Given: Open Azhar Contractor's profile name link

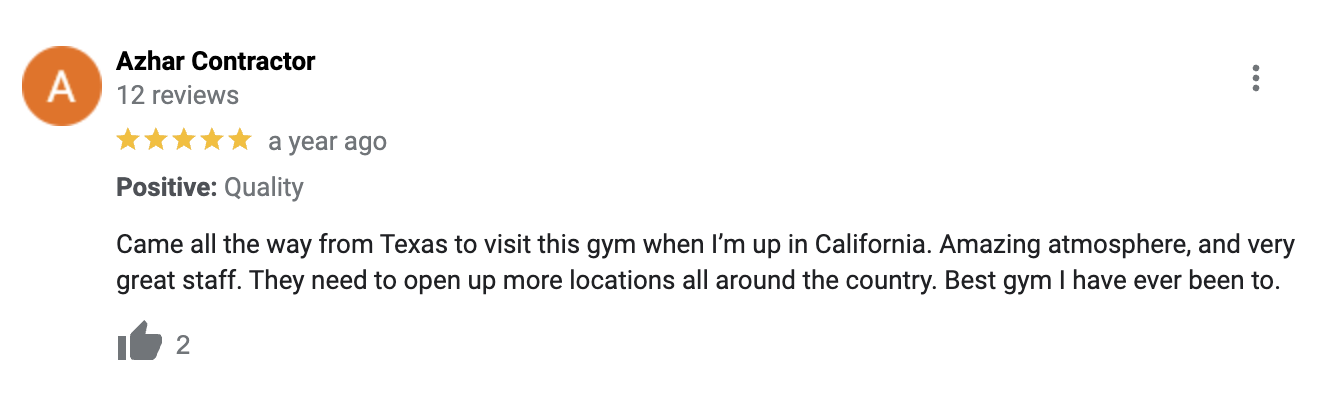Looking at the screenshot, I should coord(215,62).
